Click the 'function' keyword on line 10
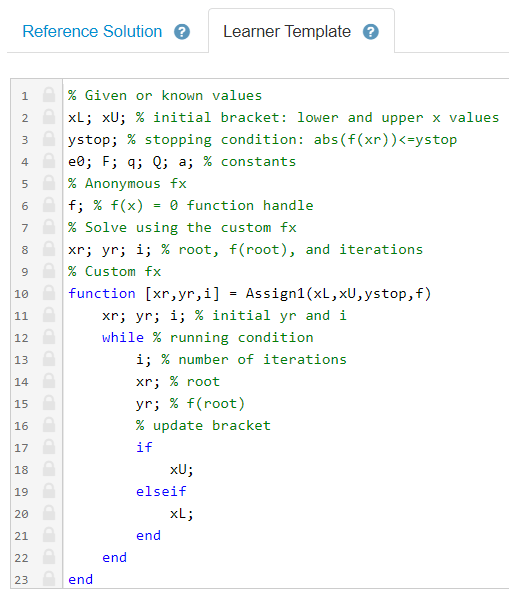 click(x=102, y=293)
